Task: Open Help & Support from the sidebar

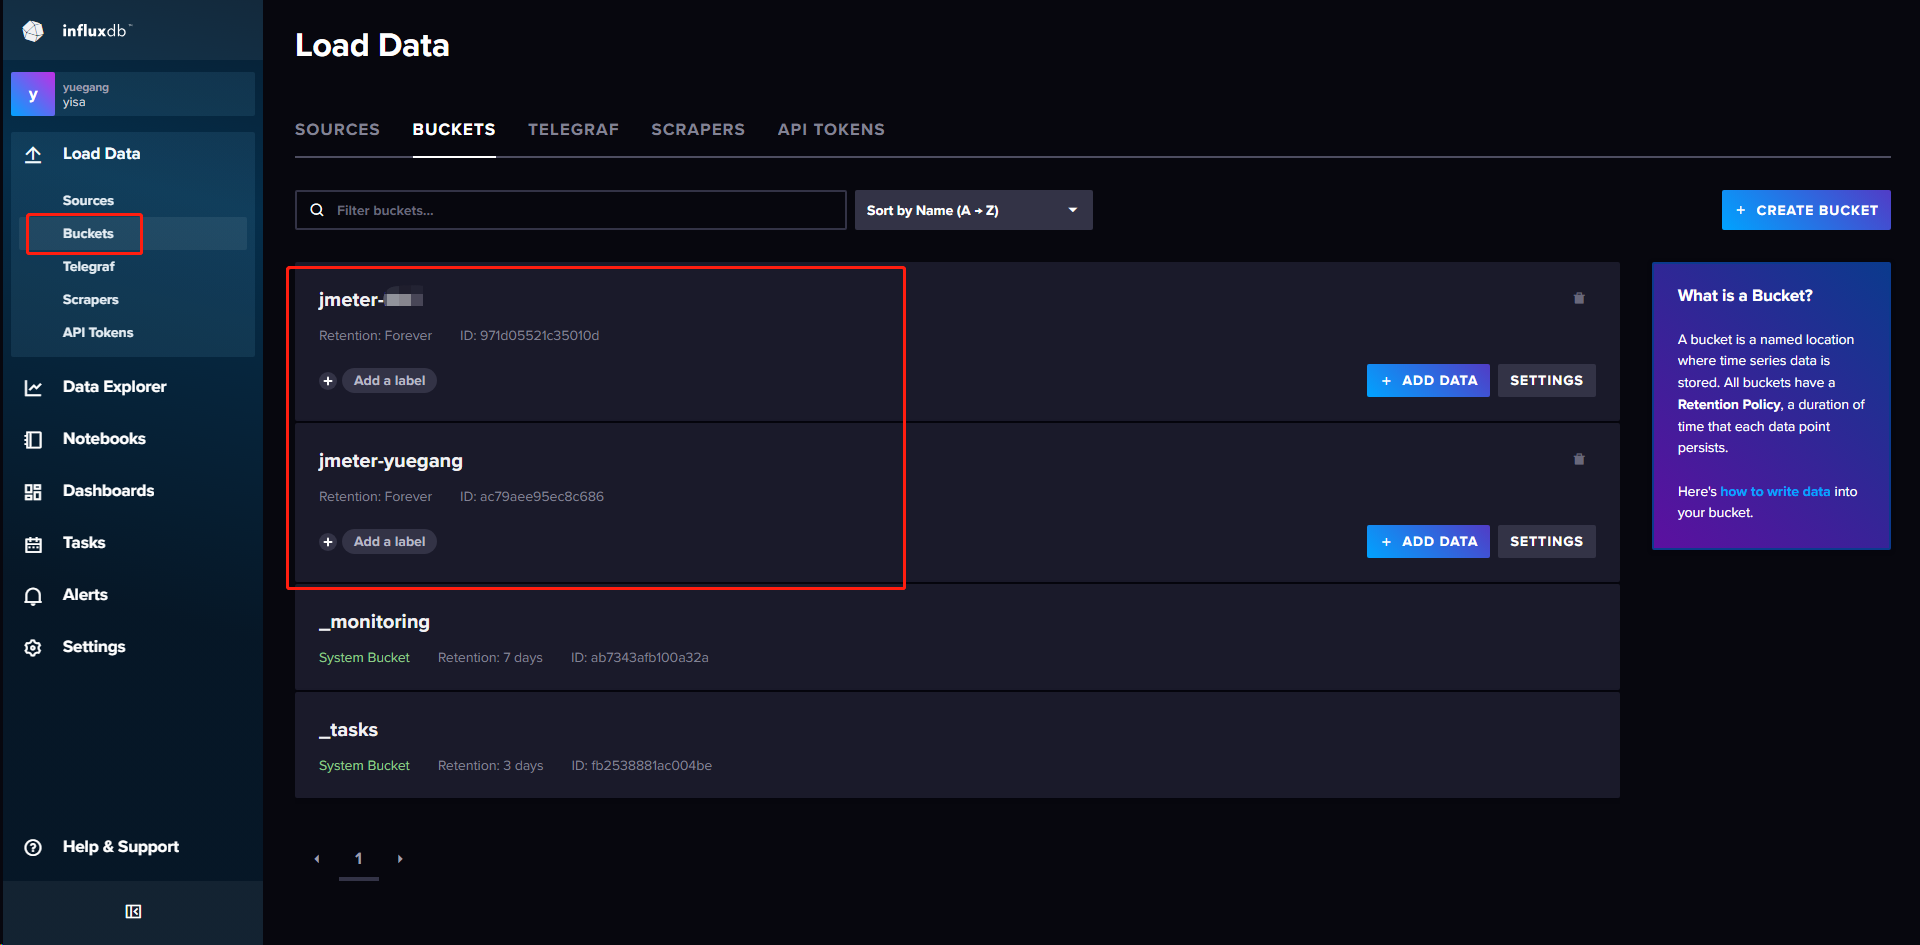Action: coord(121,847)
